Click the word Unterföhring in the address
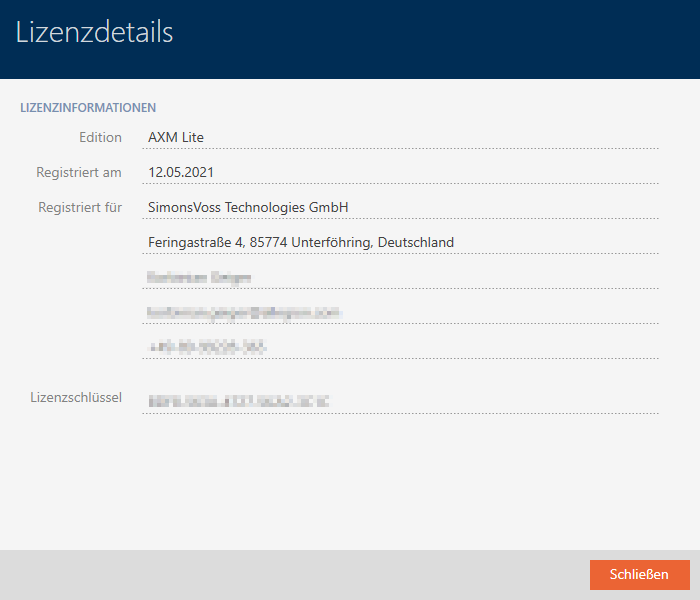The width and height of the screenshot is (700, 600). 336,242
